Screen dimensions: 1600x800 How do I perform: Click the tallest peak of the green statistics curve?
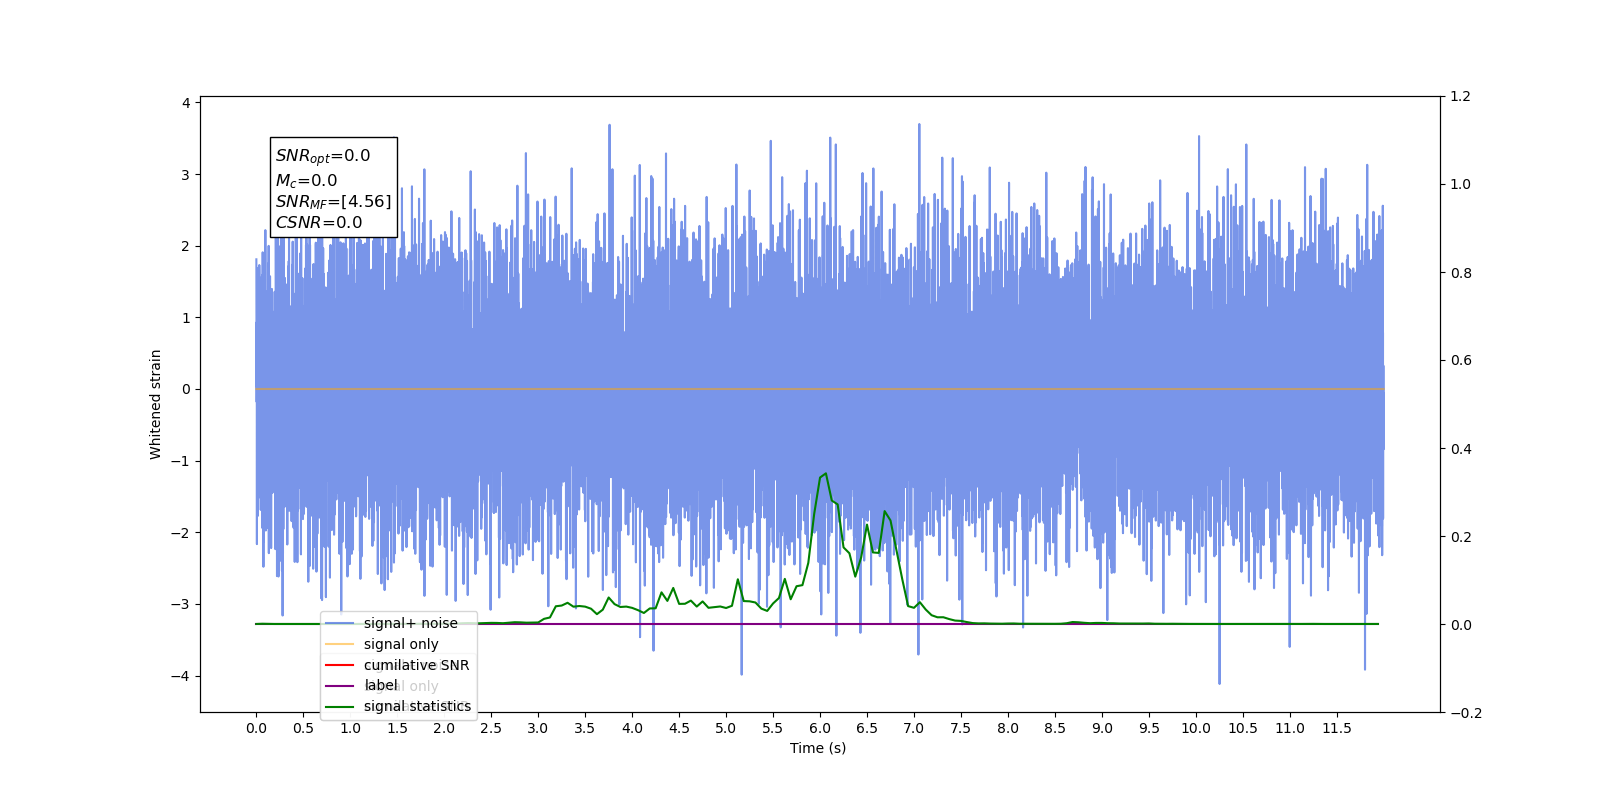825,474
